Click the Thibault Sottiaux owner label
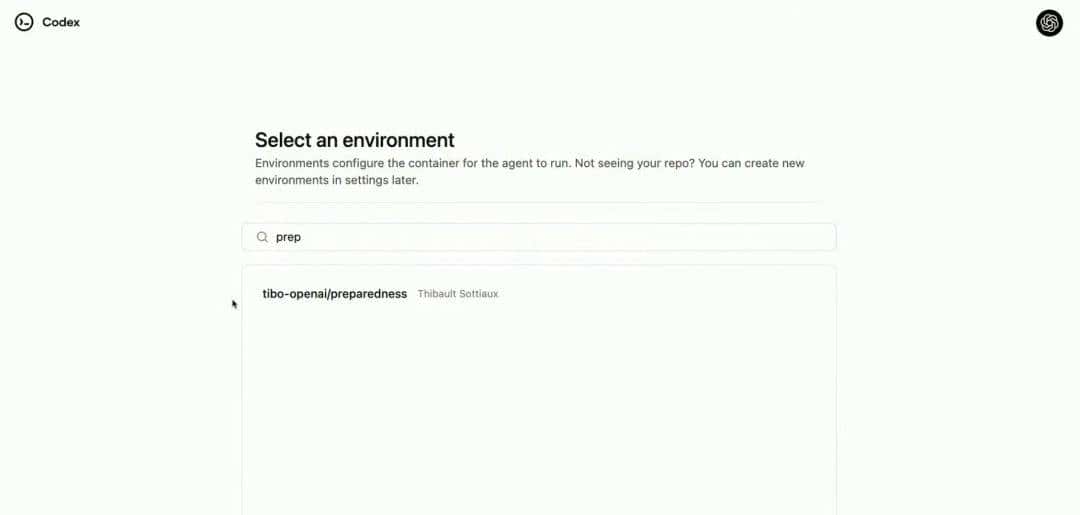 coord(458,294)
